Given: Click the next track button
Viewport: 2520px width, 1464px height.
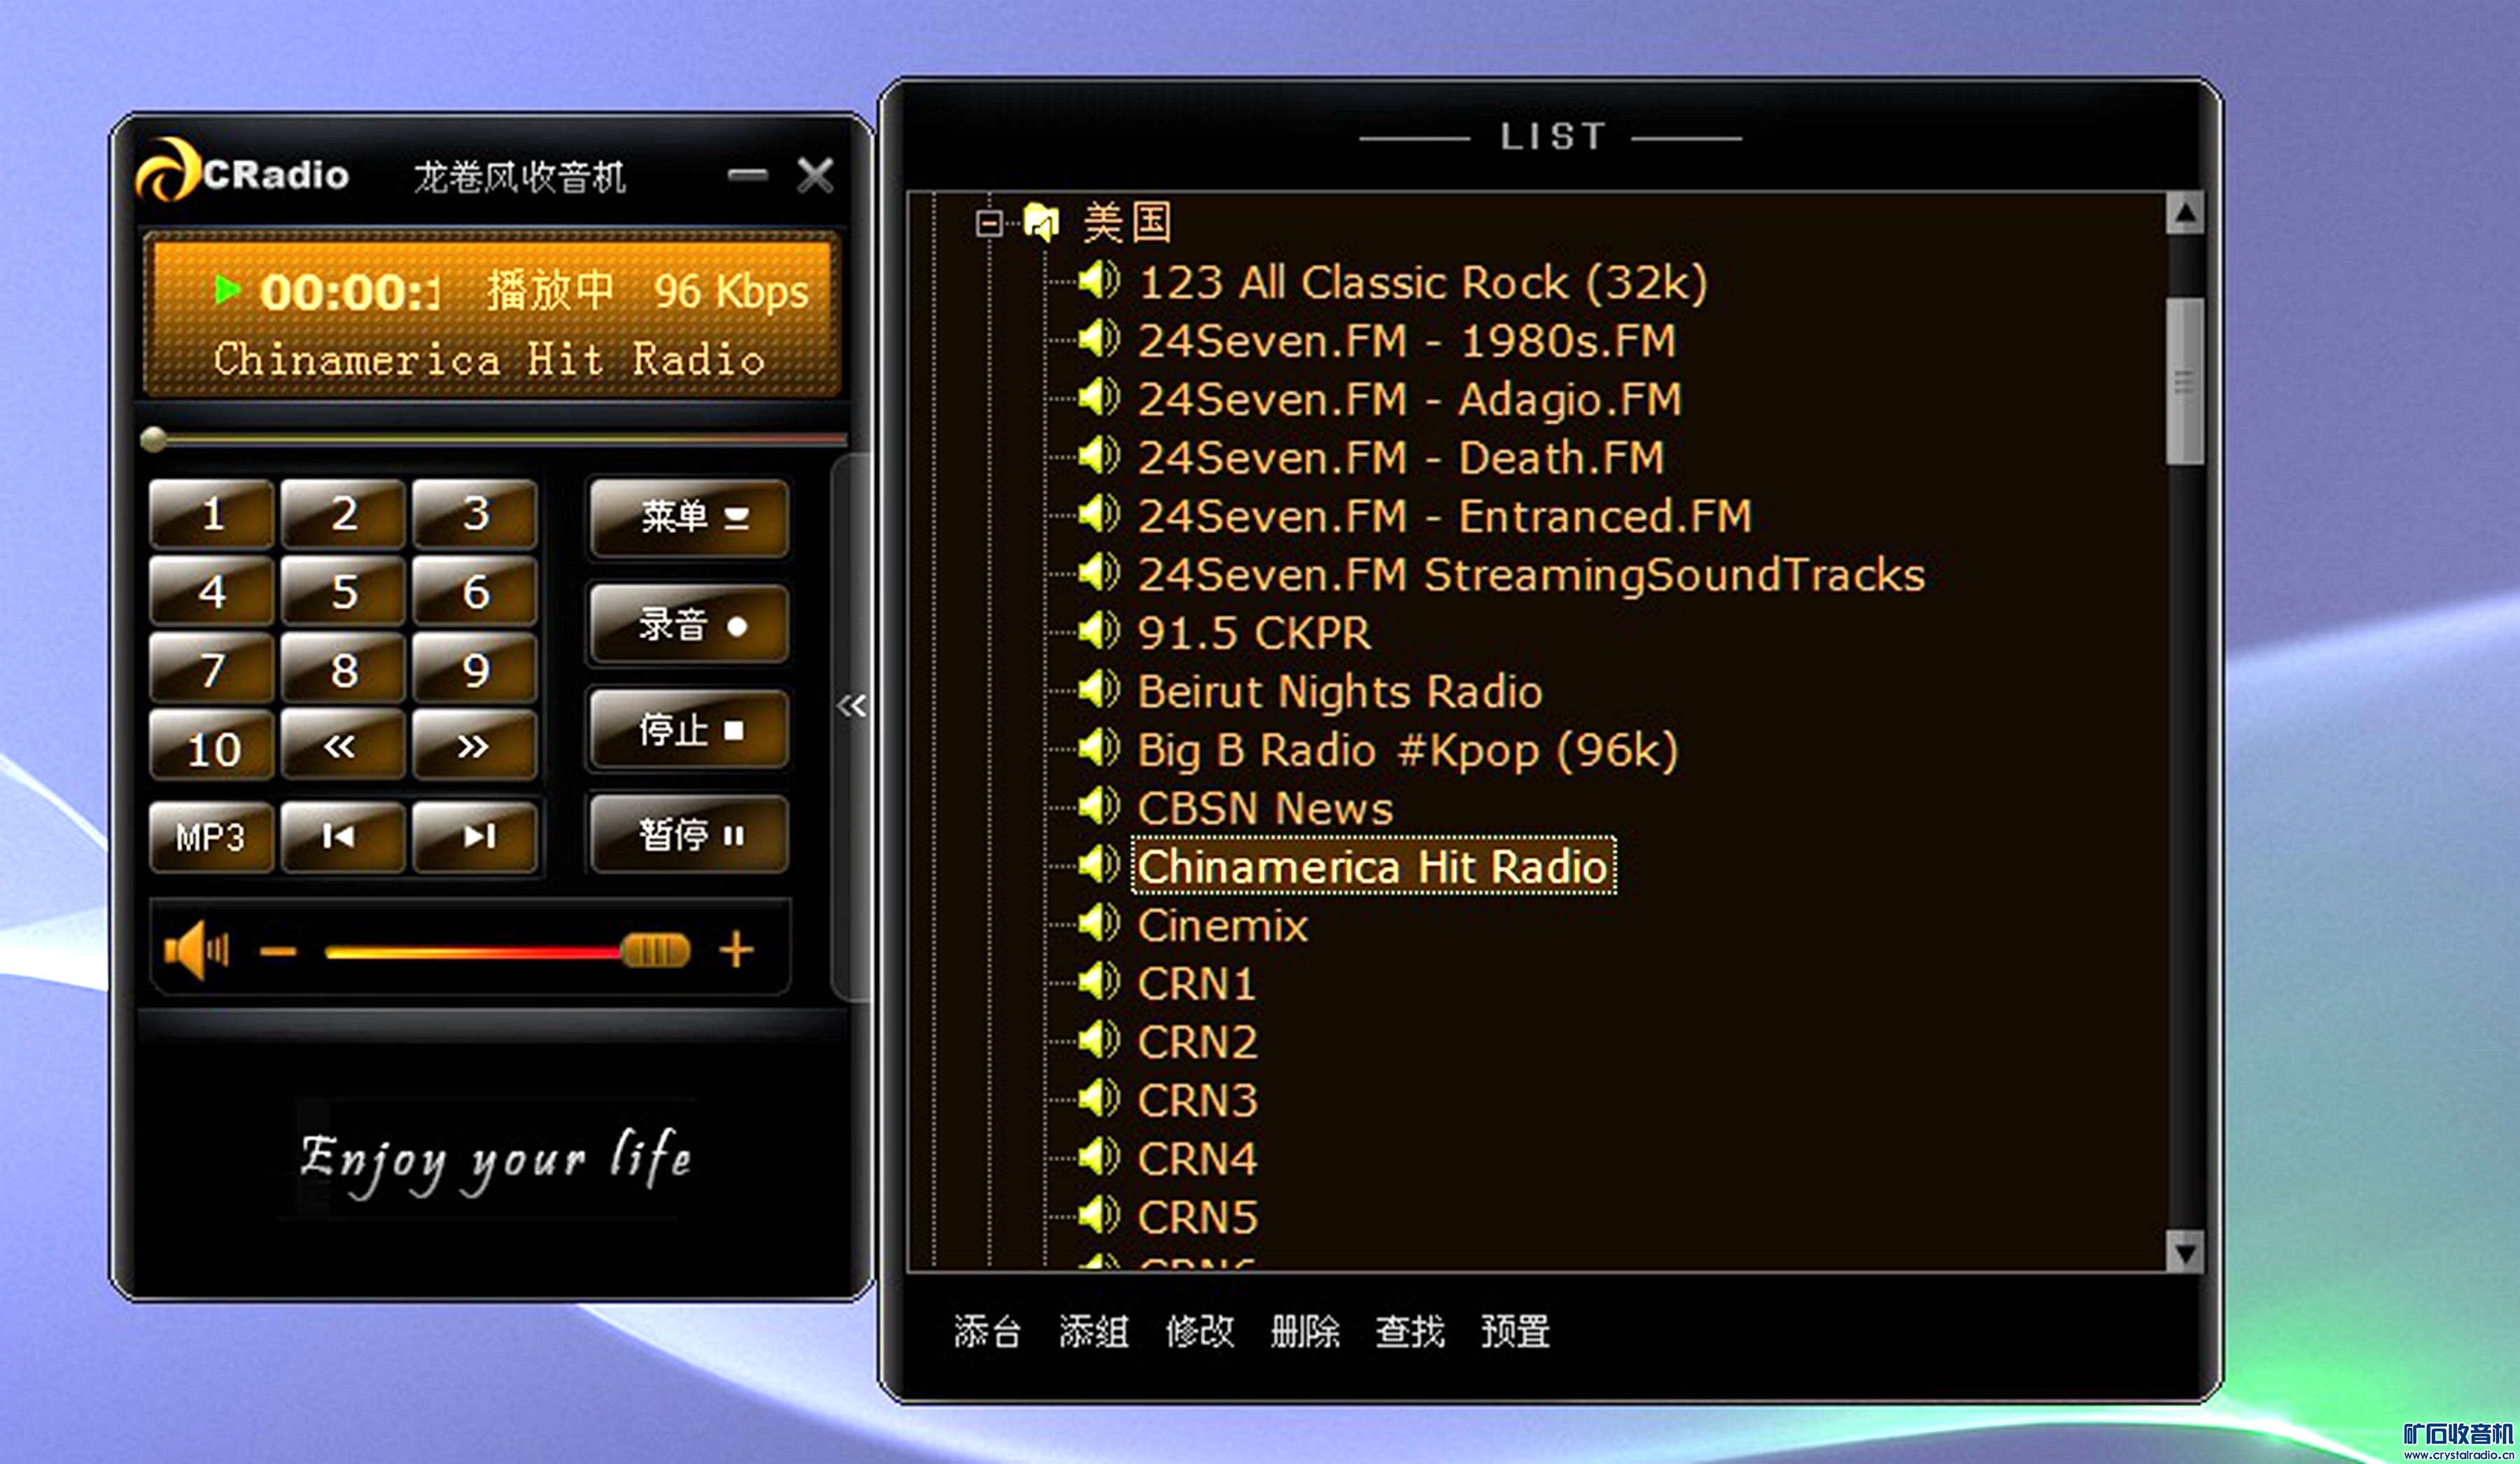Looking at the screenshot, I should (x=475, y=836).
